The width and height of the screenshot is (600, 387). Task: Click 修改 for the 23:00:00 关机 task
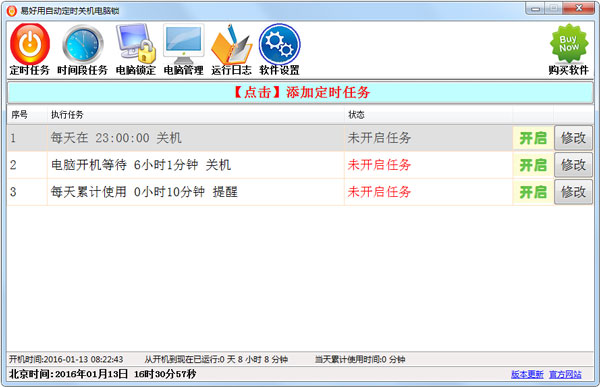pos(573,138)
